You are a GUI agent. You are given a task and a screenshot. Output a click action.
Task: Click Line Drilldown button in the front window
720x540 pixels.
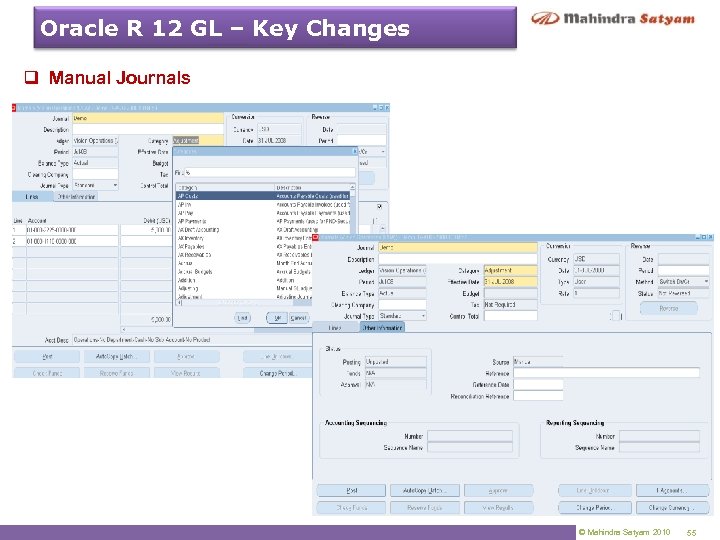coord(595,490)
